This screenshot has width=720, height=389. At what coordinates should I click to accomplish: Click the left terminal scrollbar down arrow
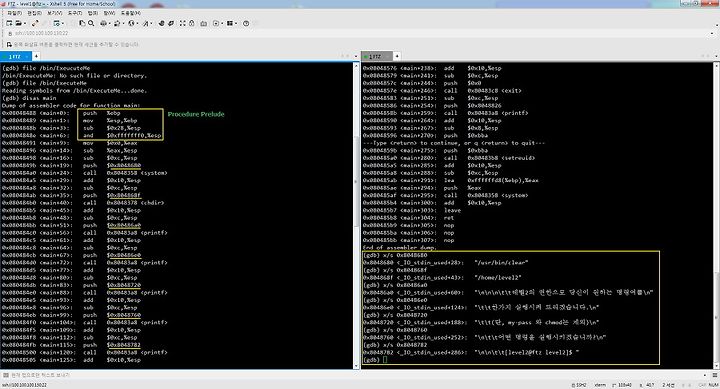pyautogui.click(x=356, y=366)
